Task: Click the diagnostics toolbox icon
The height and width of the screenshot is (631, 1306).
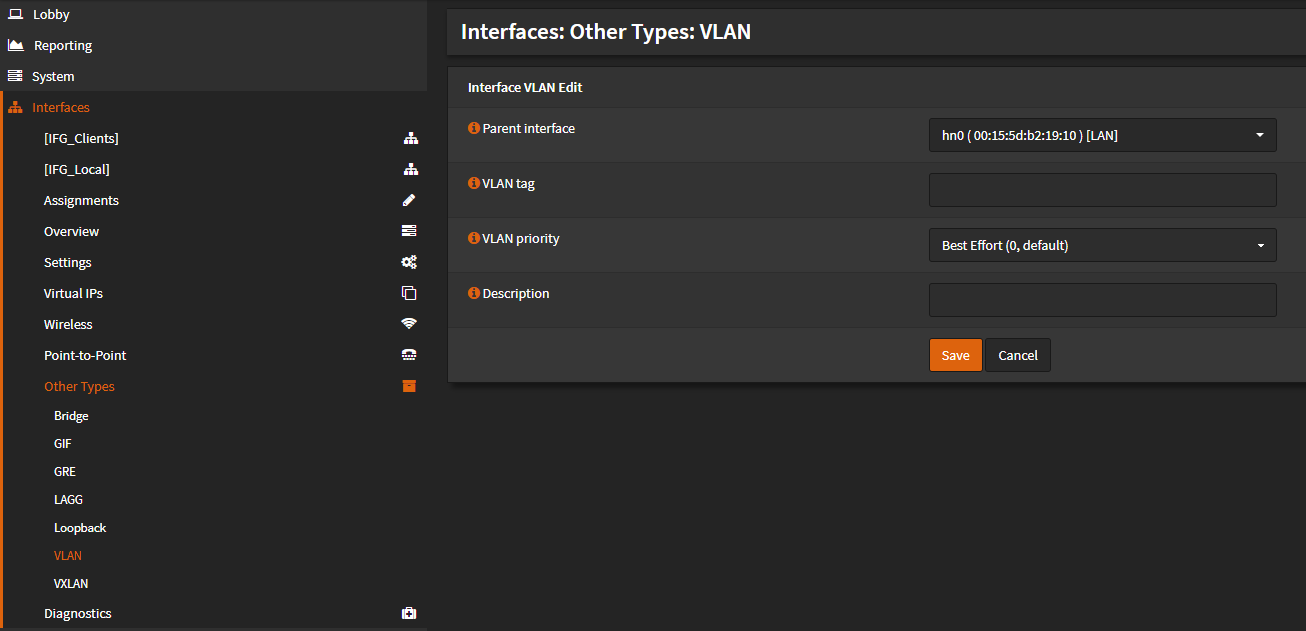Action: [408, 613]
